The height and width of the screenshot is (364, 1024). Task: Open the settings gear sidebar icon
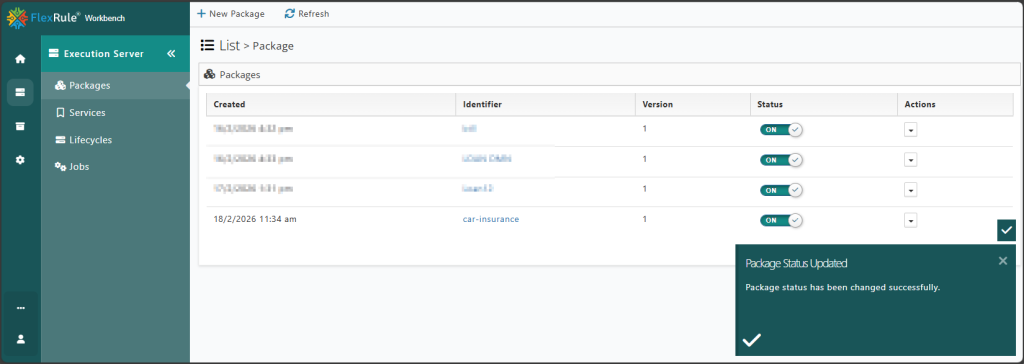(x=20, y=159)
